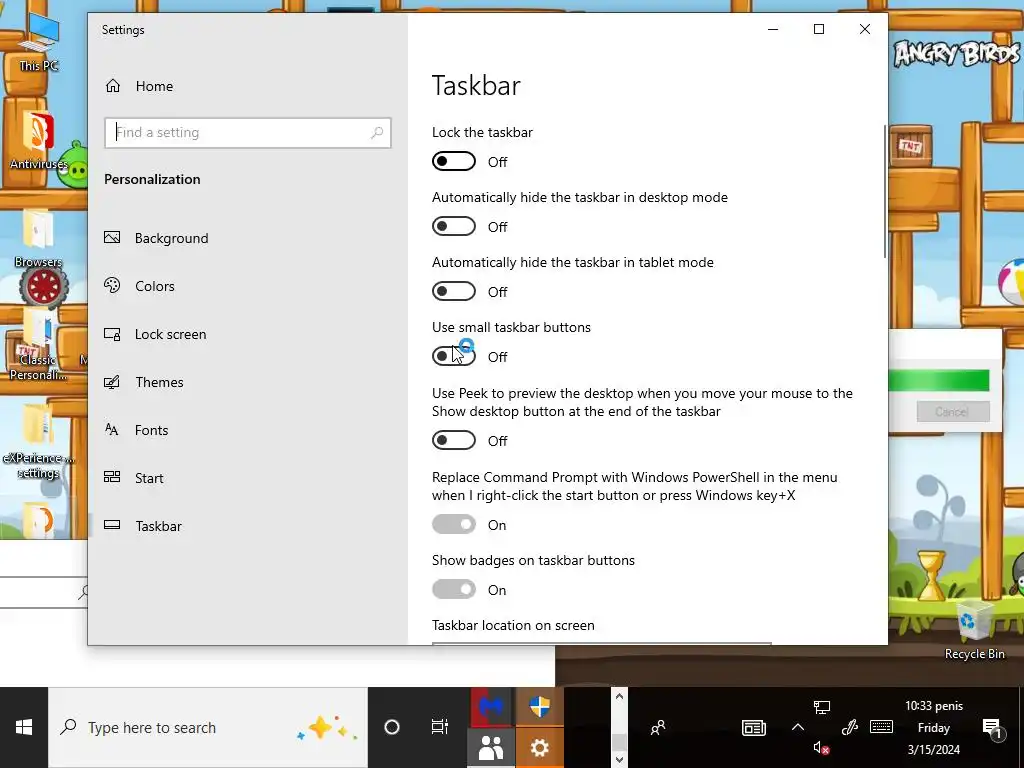The height and width of the screenshot is (768, 1024).
Task: Select This PC desktop icon
Action: pos(39,42)
